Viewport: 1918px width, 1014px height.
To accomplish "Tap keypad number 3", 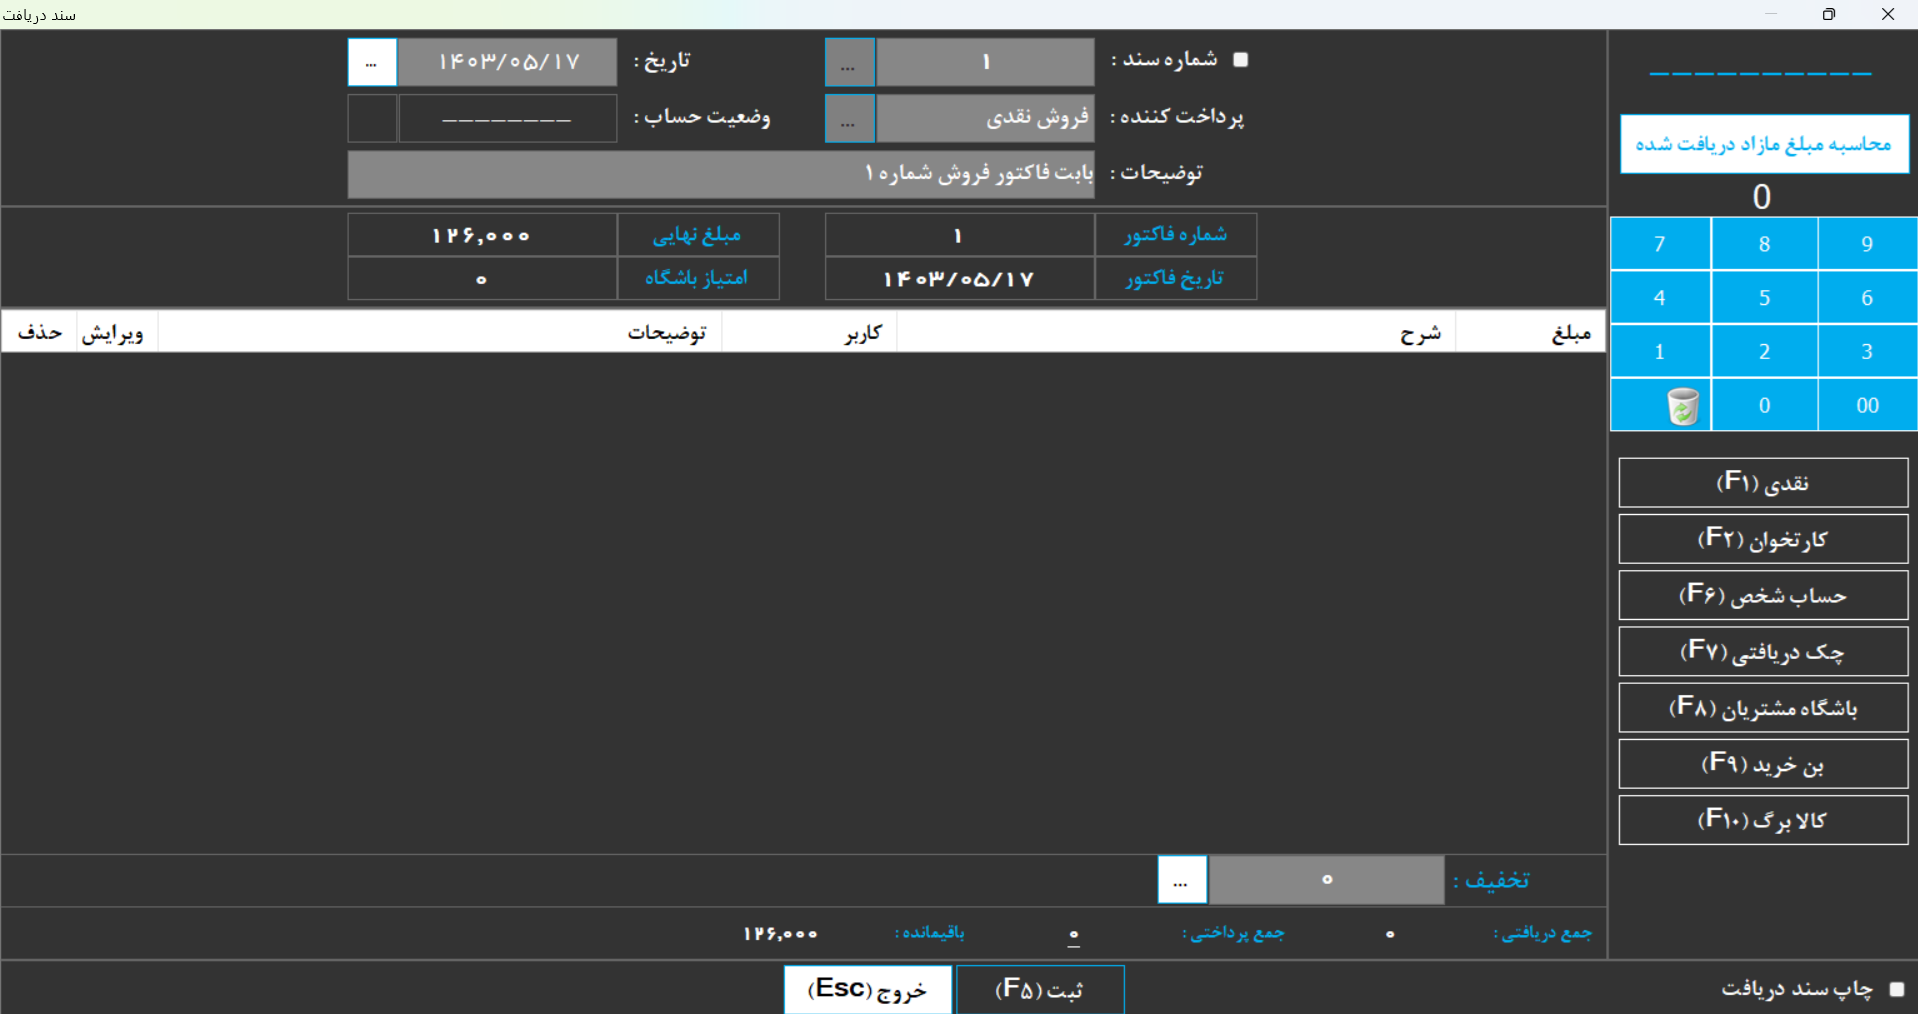I will click(x=1868, y=352).
